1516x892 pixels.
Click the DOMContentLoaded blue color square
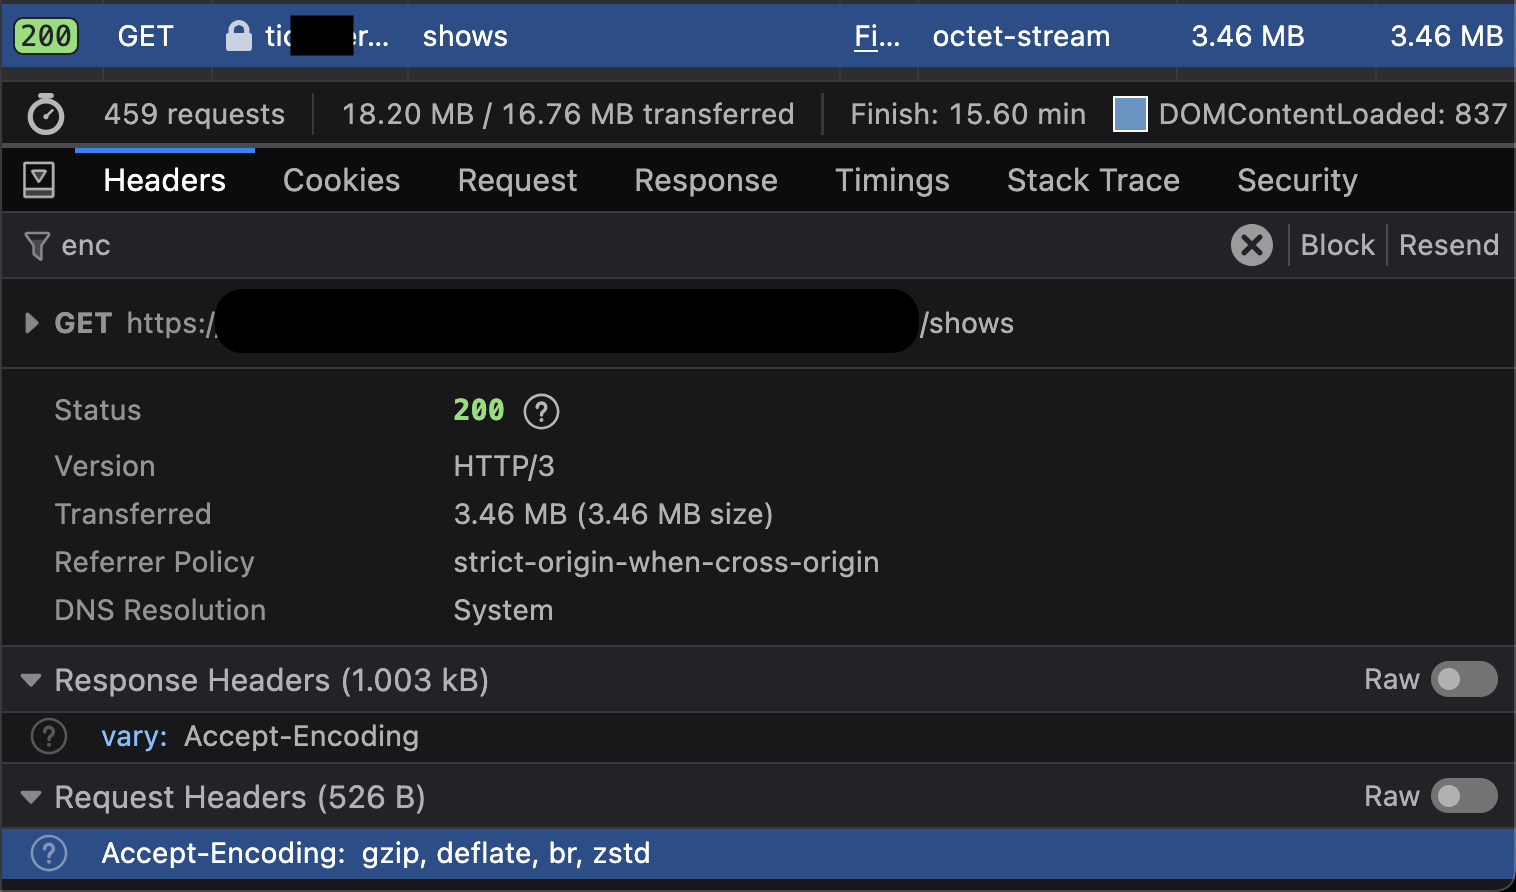[x=1130, y=114]
